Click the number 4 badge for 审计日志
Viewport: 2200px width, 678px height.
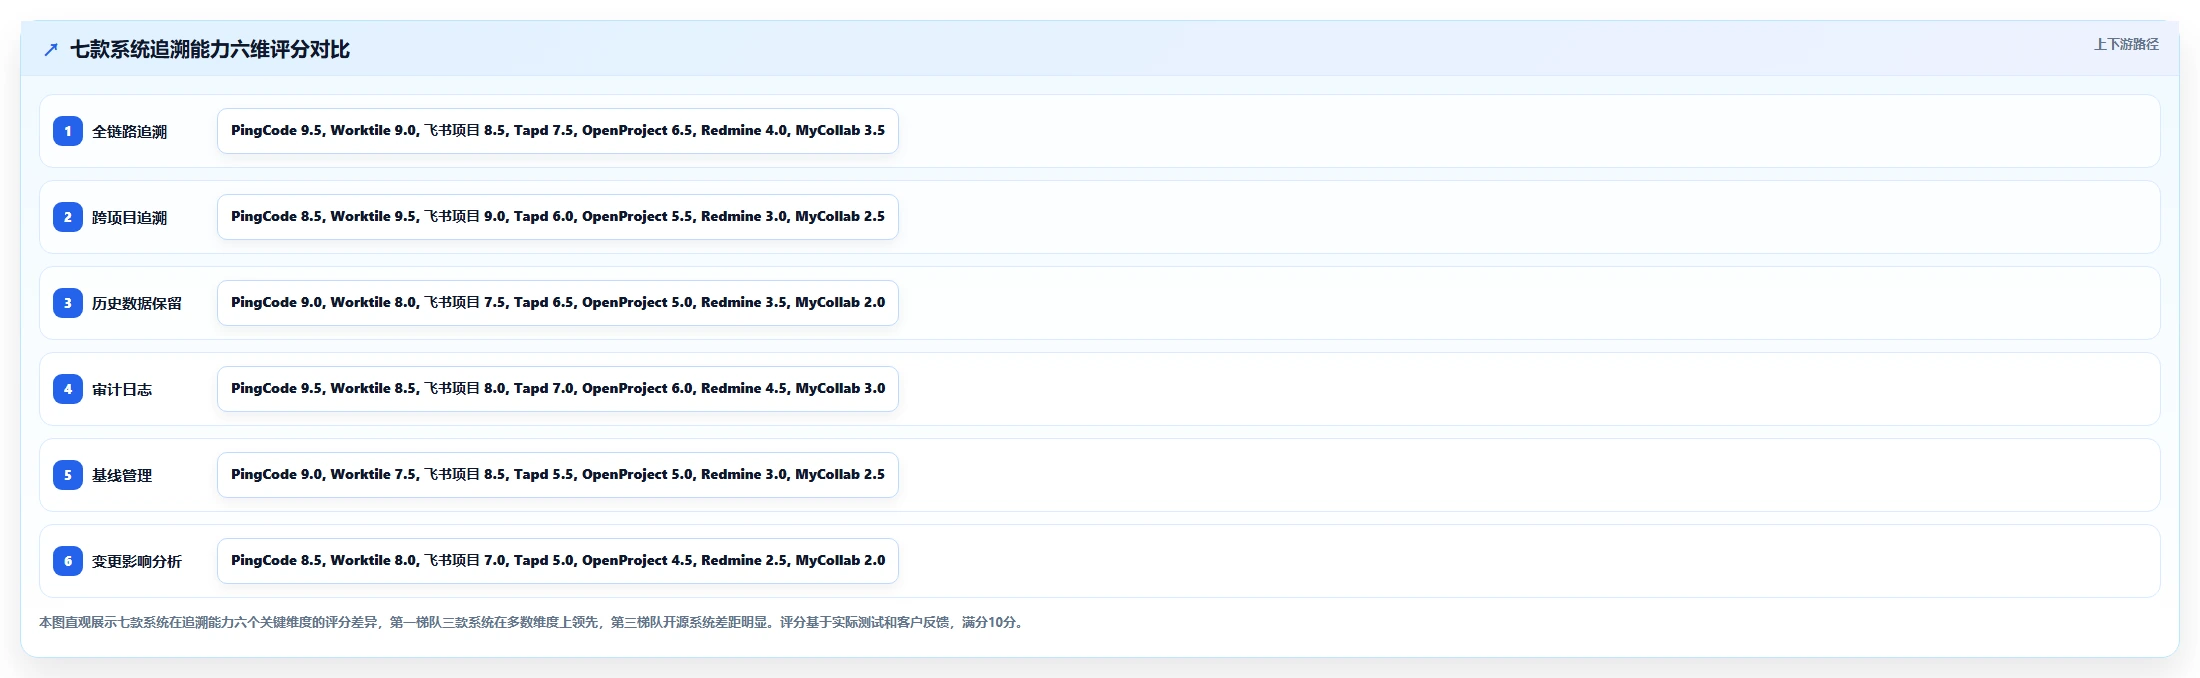[68, 389]
